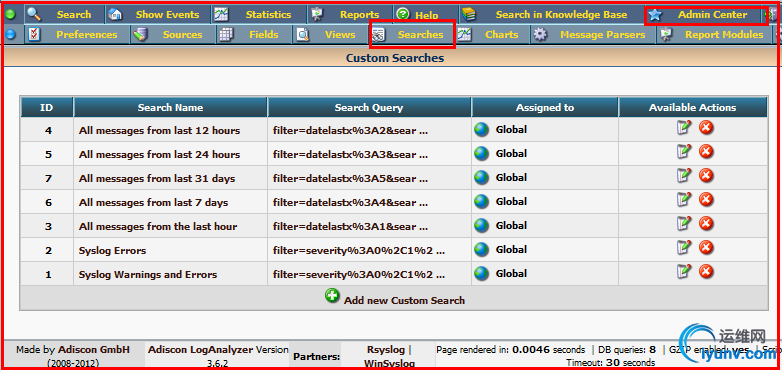Click Add new Custom Search link
The height and width of the screenshot is (370, 782).
pos(404,301)
